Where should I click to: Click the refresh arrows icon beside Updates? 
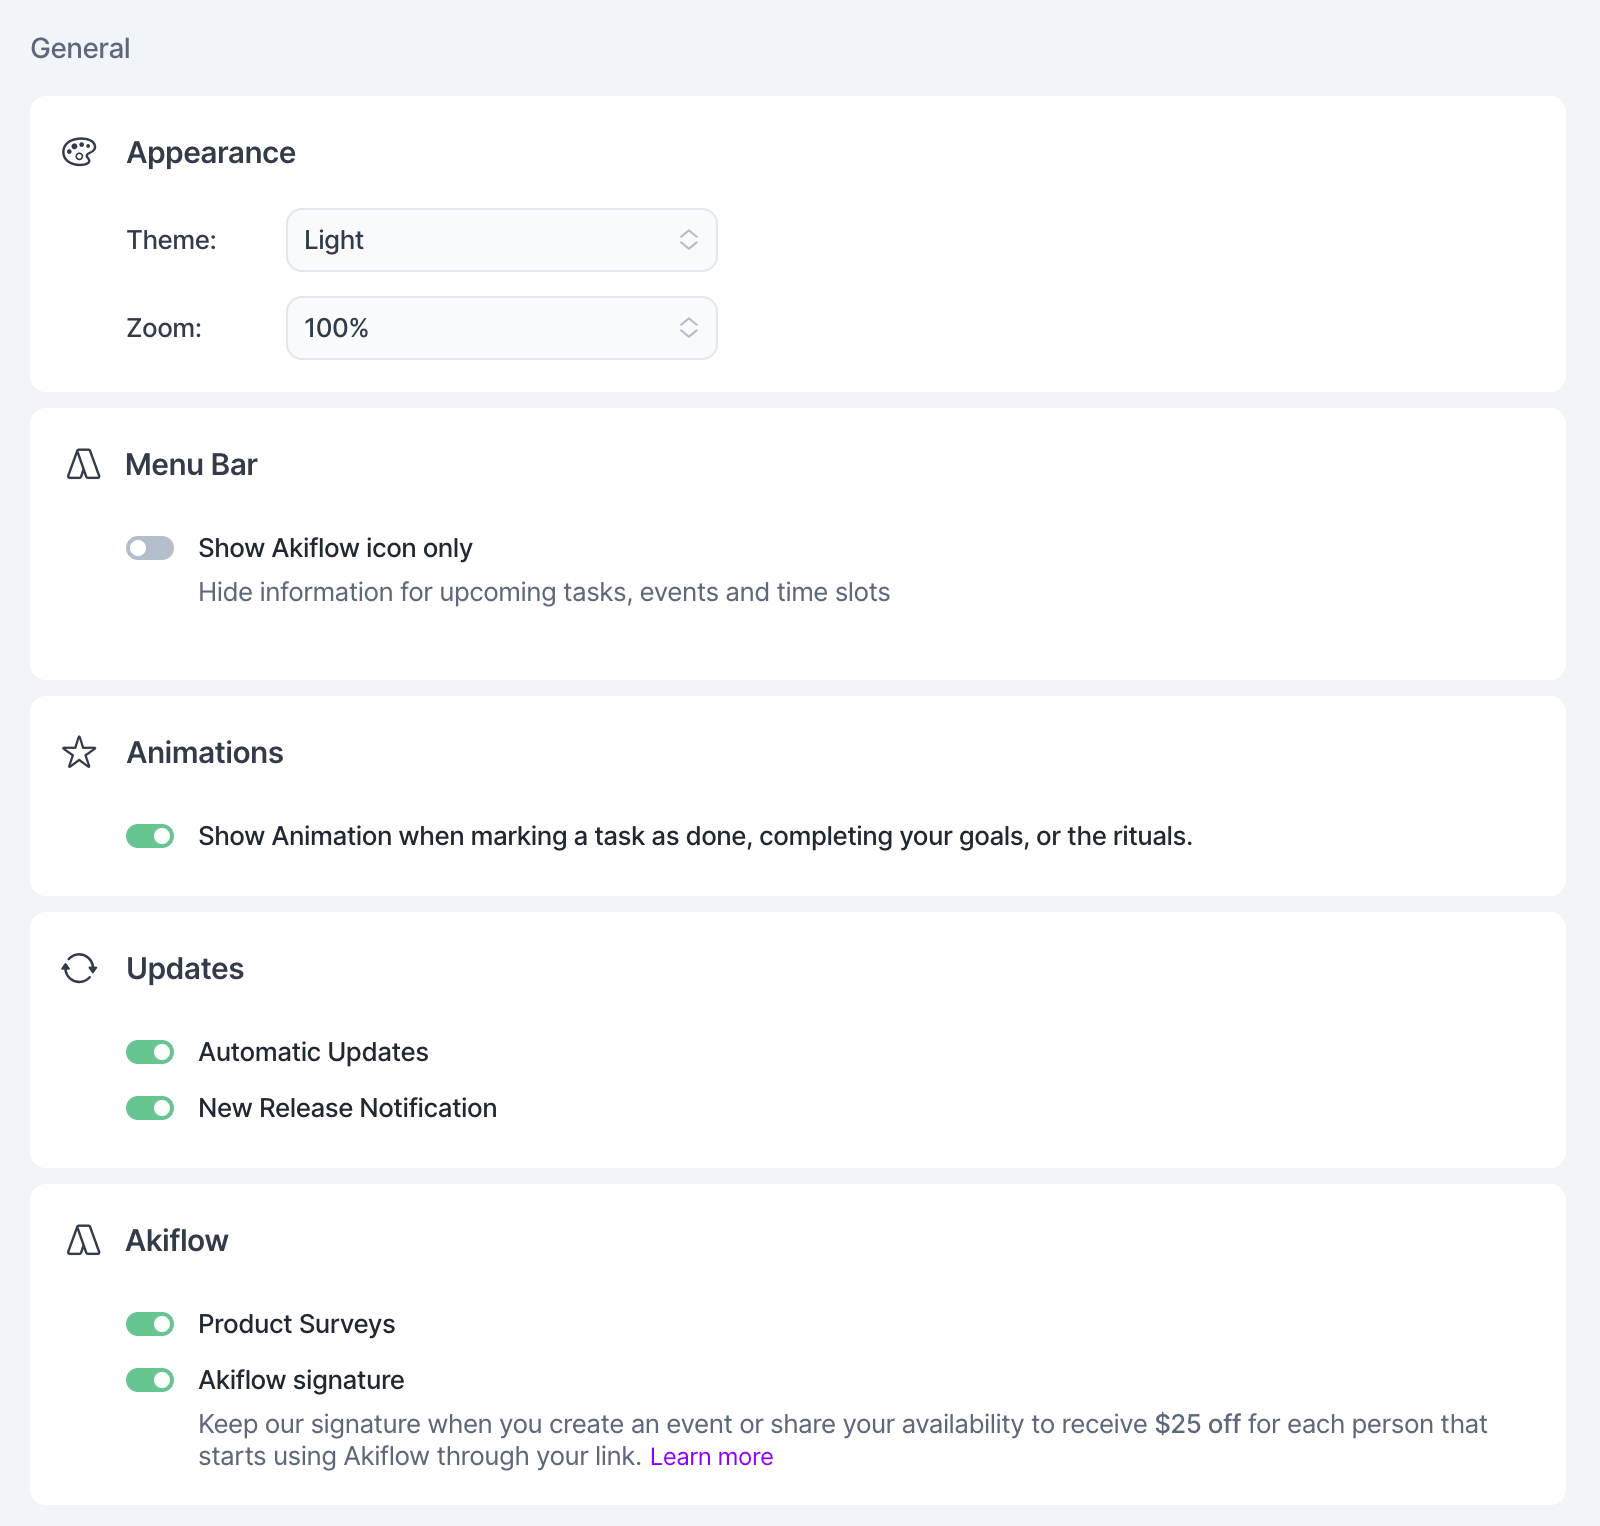tap(79, 968)
